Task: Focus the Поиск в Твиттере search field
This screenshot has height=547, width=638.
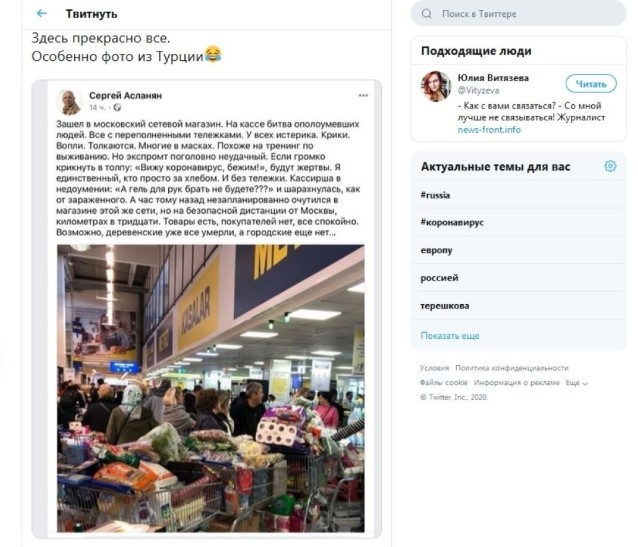Action: 518,13
